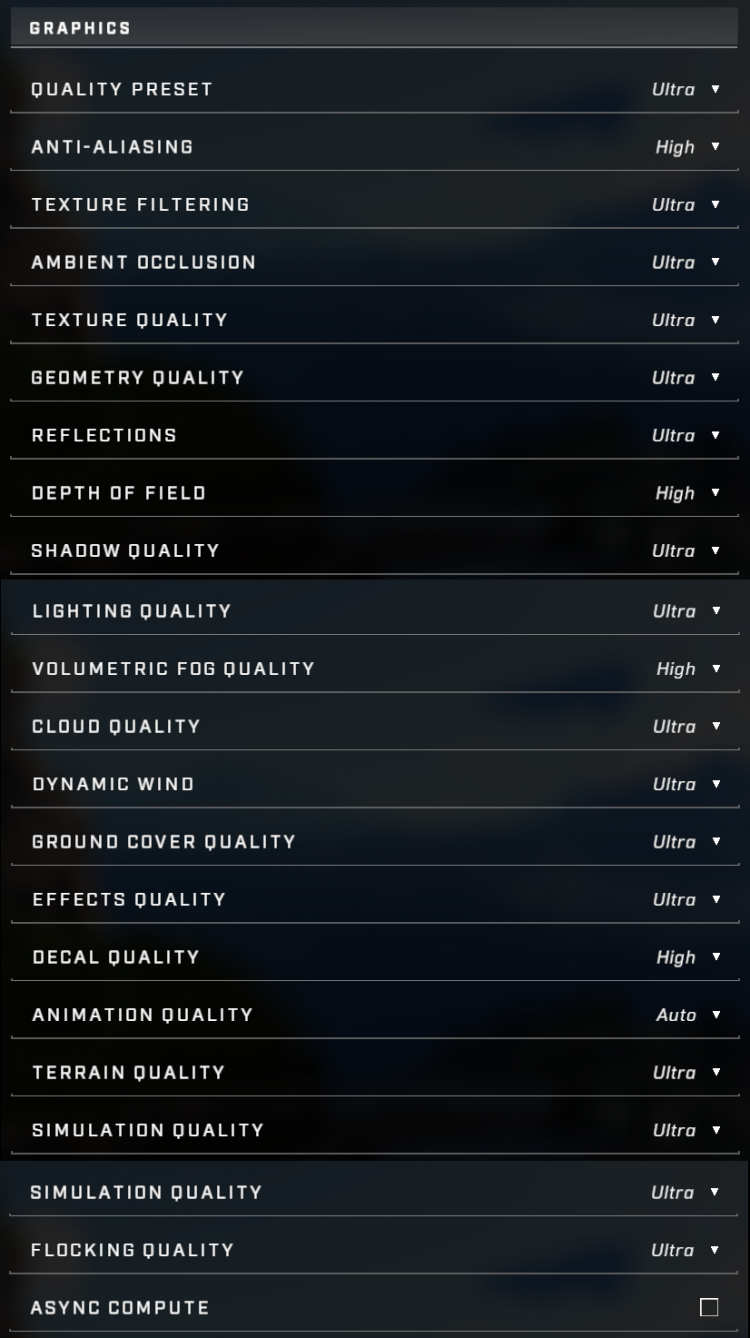Open the Reflections quality dropdown

[715, 435]
